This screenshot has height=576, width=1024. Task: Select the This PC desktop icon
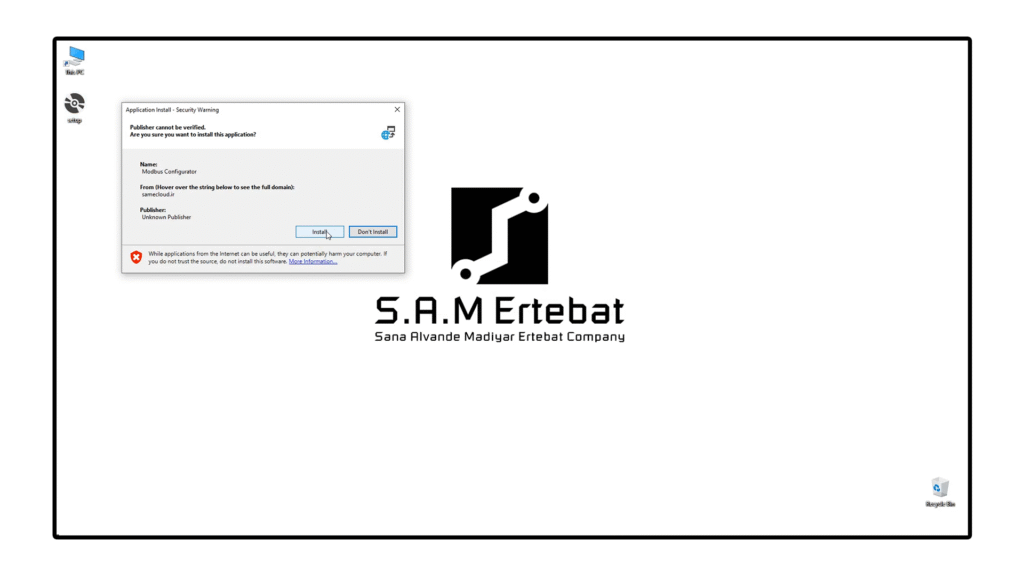(75, 59)
